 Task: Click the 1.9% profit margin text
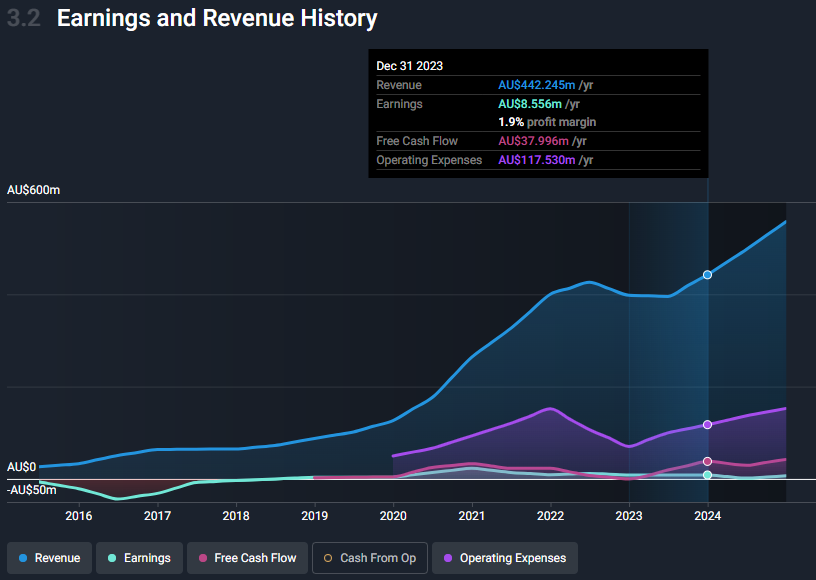(547, 122)
